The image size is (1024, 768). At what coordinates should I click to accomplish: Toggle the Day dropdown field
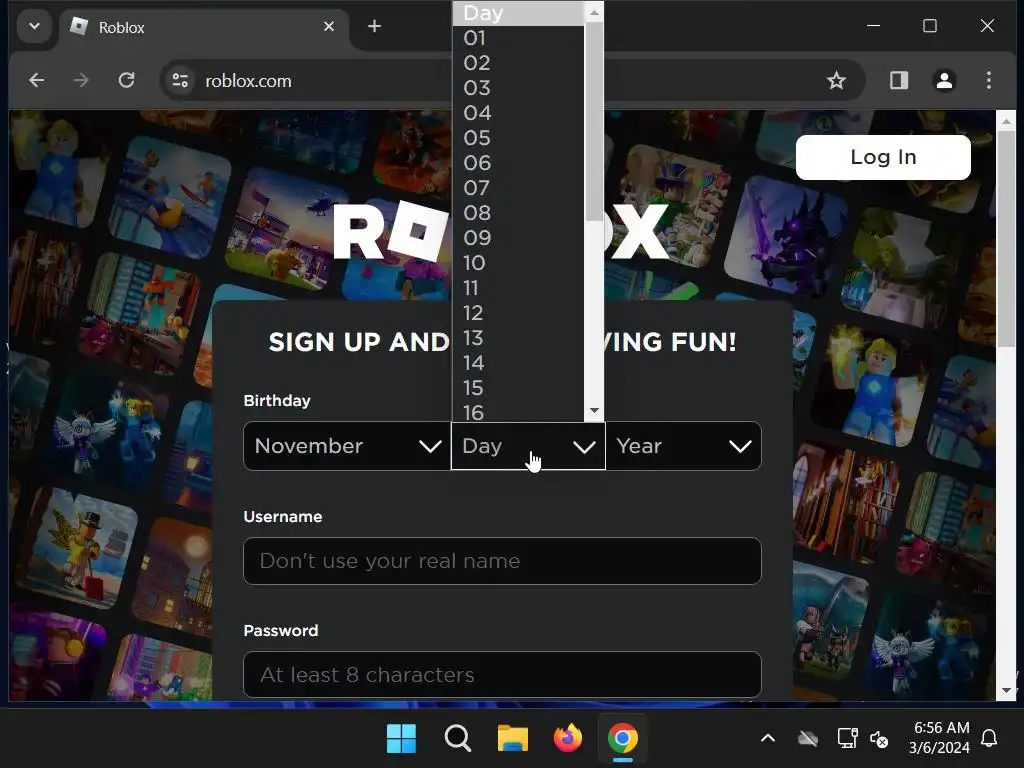528,446
